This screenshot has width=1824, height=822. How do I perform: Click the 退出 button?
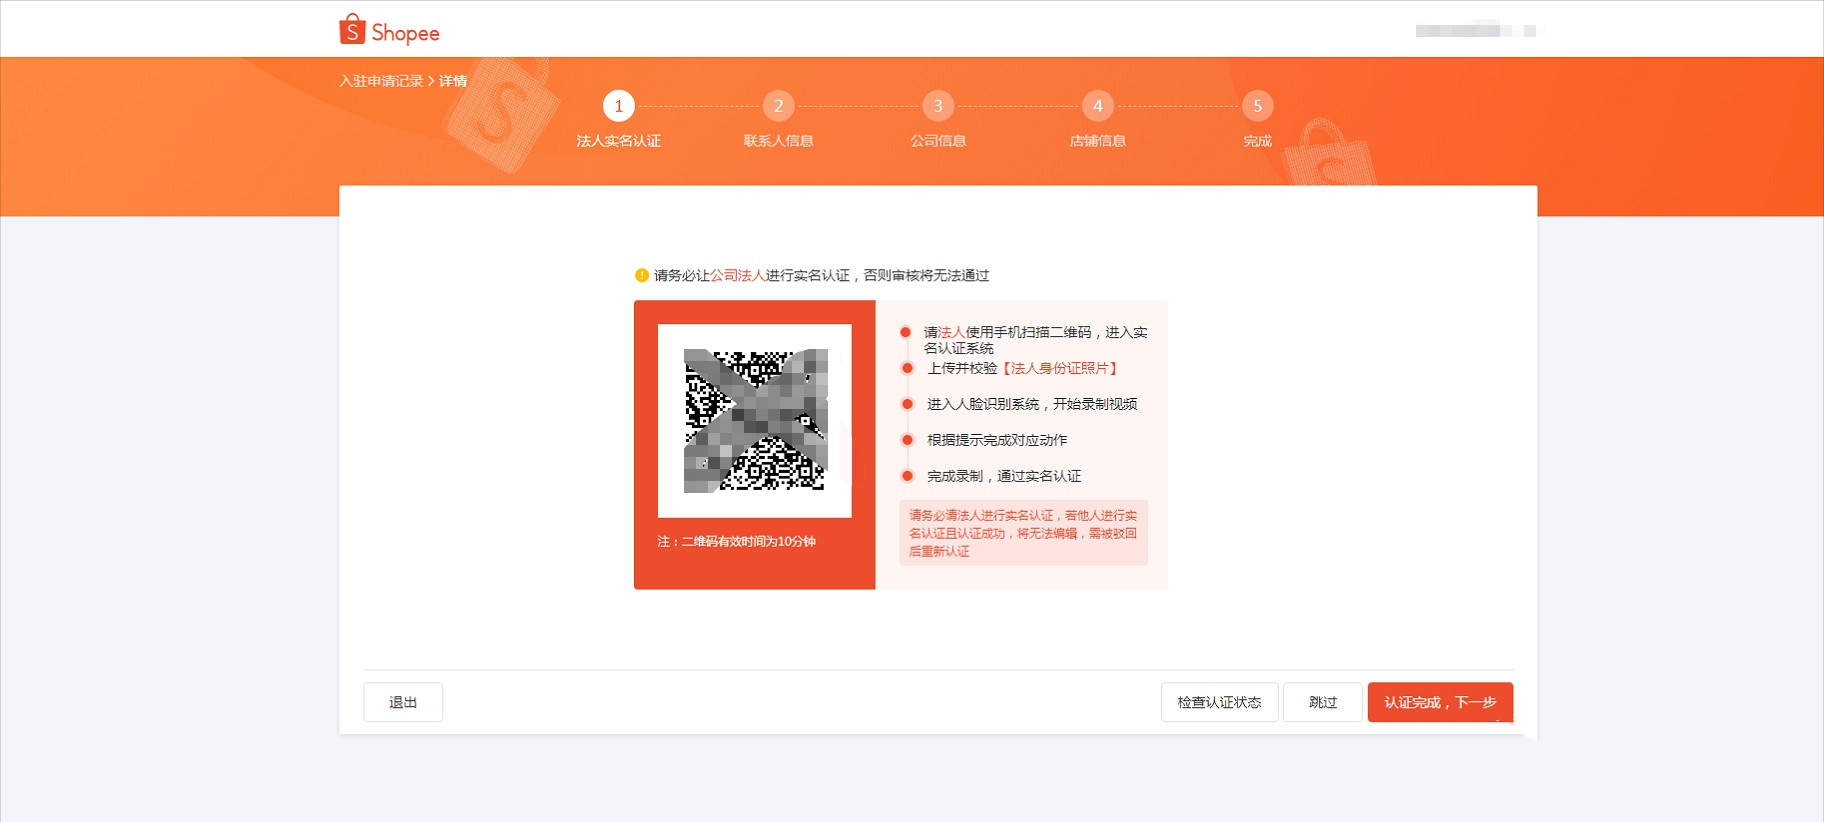pos(403,702)
